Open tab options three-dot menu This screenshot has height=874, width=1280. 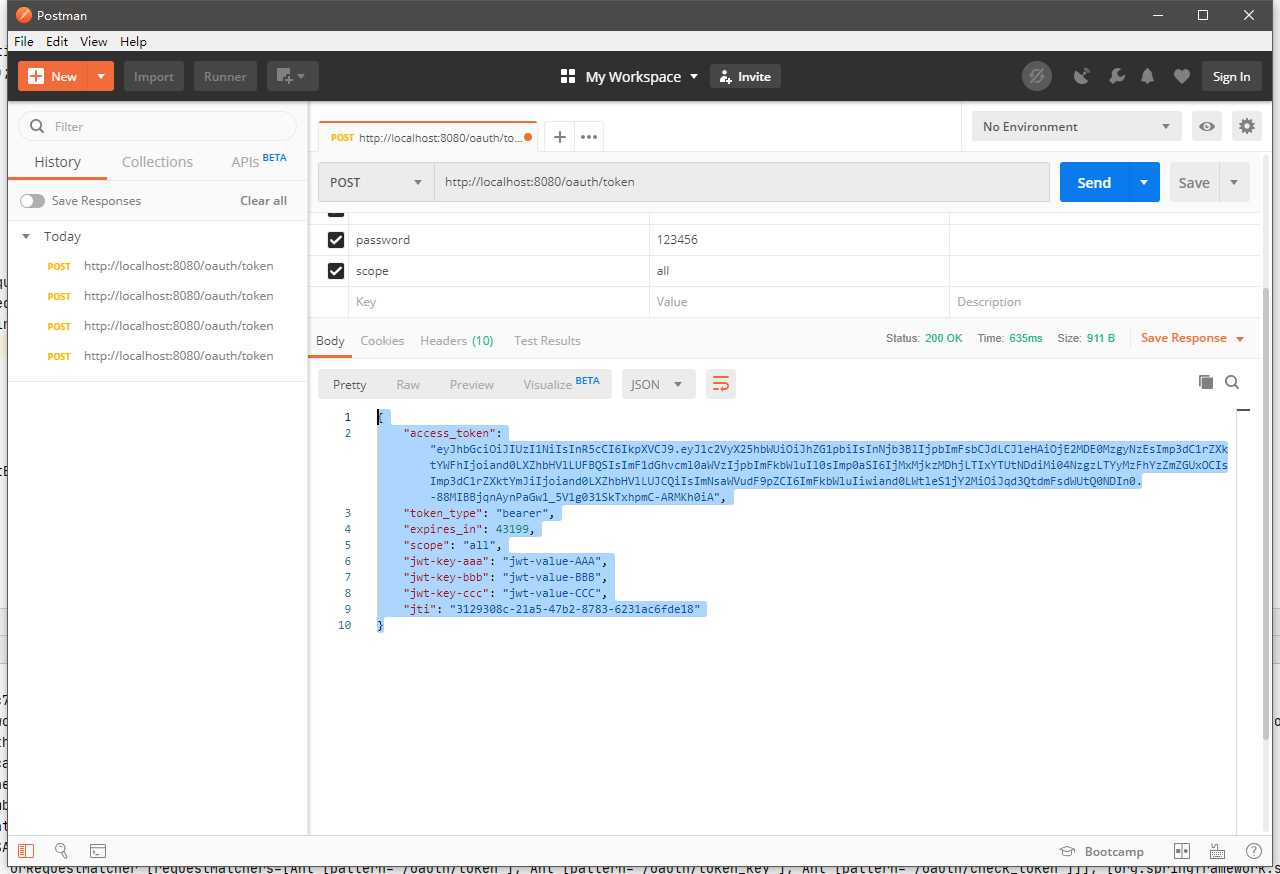[589, 137]
